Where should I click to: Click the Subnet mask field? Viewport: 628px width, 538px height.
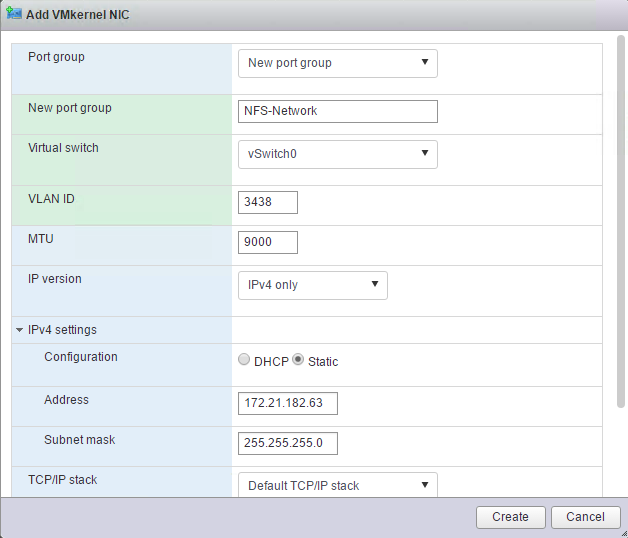(x=288, y=443)
